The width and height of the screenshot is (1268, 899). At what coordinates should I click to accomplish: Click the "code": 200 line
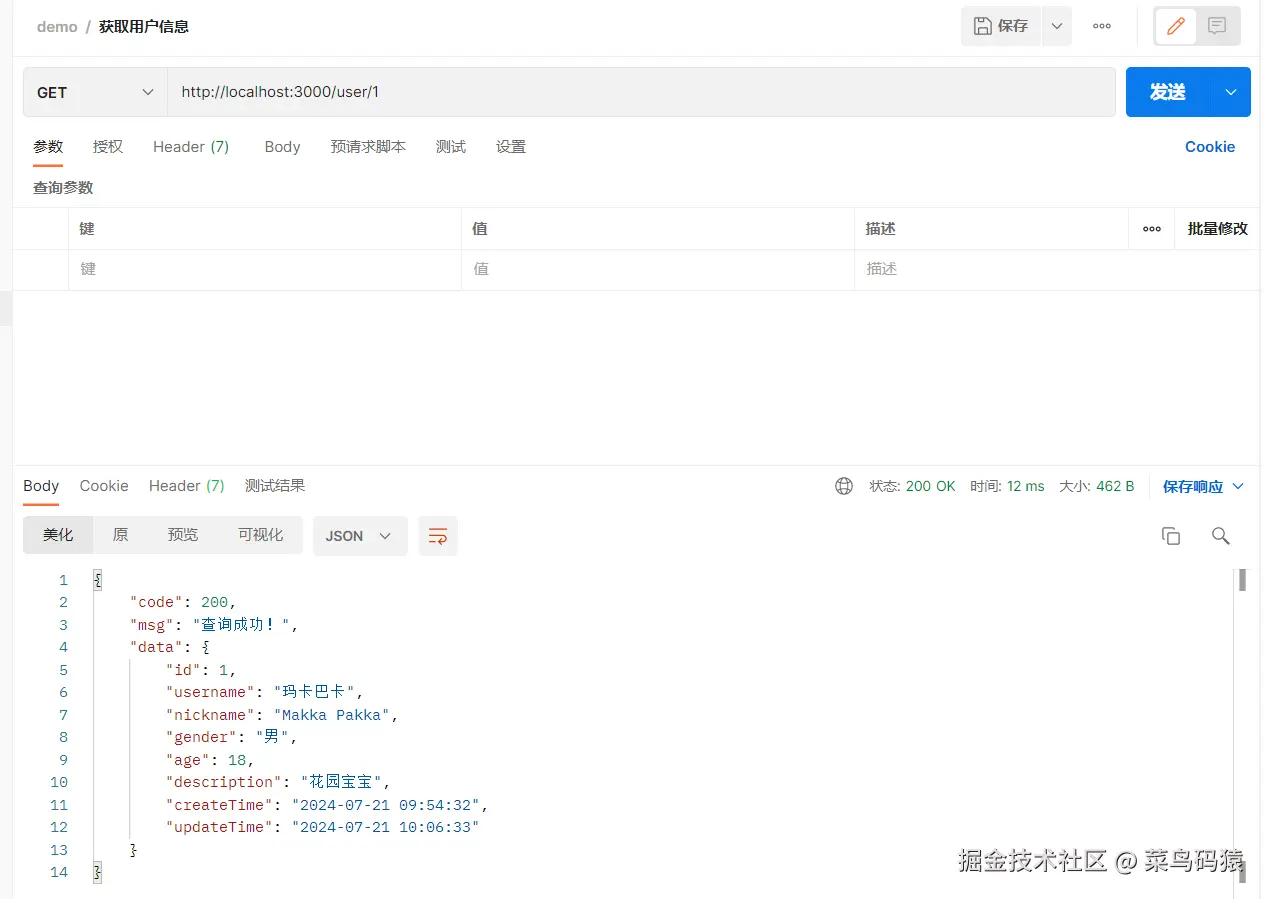183,602
